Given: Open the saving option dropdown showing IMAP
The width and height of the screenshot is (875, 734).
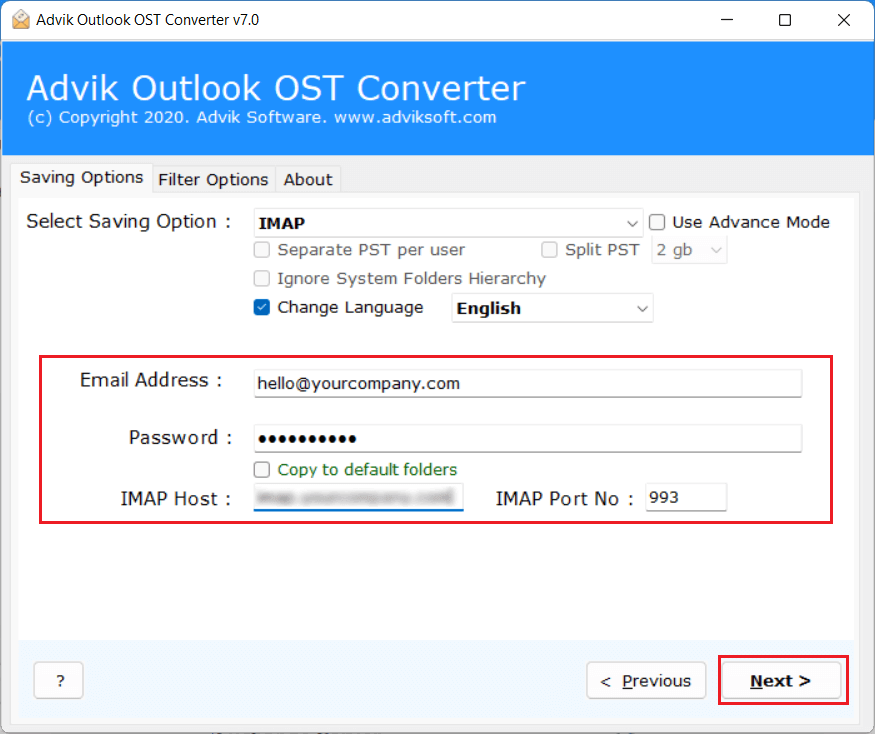Looking at the screenshot, I should click(631, 222).
